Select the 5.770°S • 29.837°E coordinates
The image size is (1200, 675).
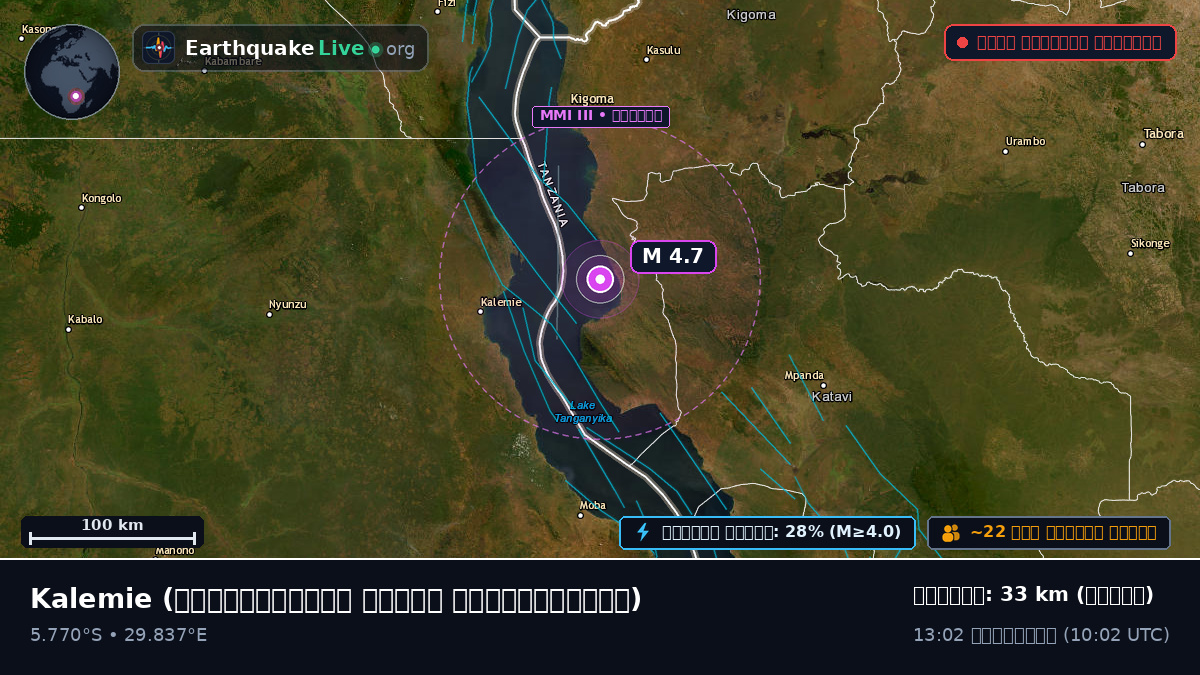pos(119,635)
